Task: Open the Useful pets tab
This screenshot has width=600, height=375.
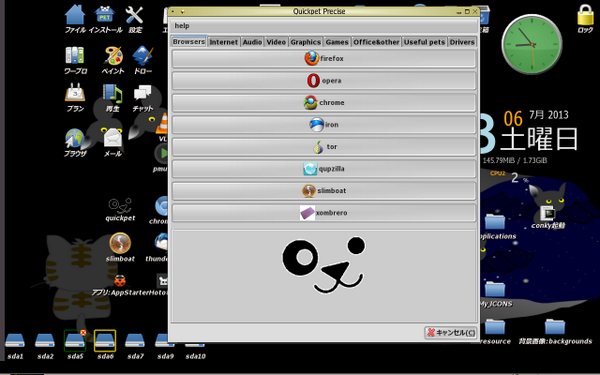Action: pos(424,42)
